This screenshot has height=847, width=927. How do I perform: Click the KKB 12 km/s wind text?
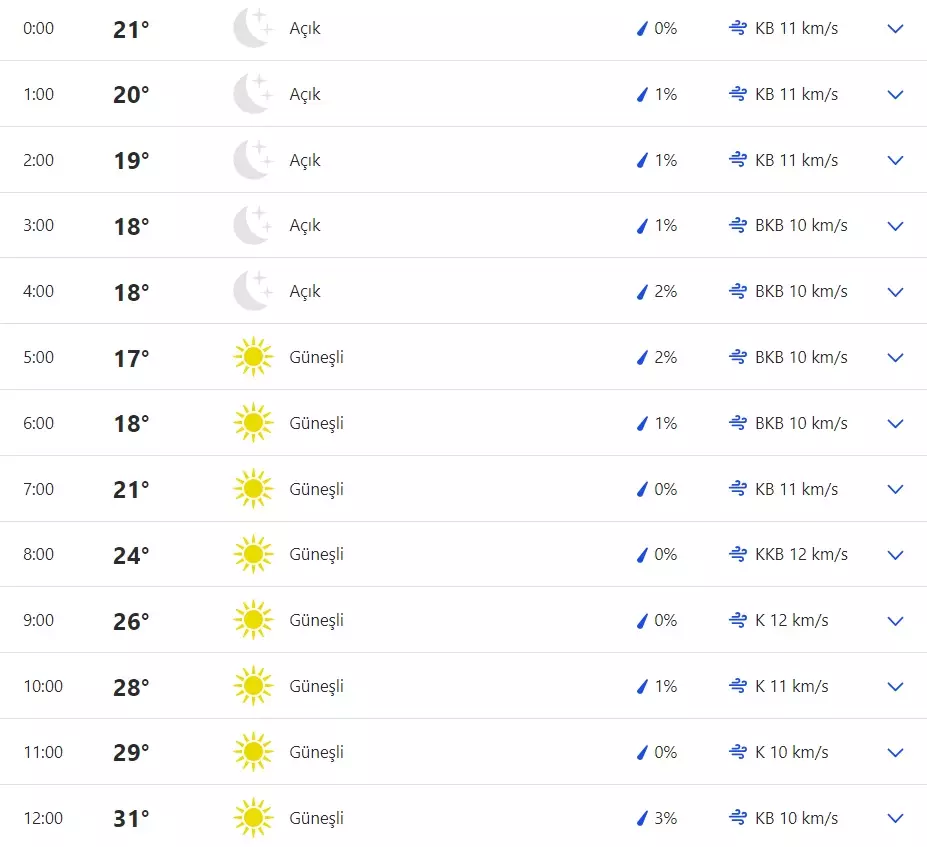tap(801, 554)
